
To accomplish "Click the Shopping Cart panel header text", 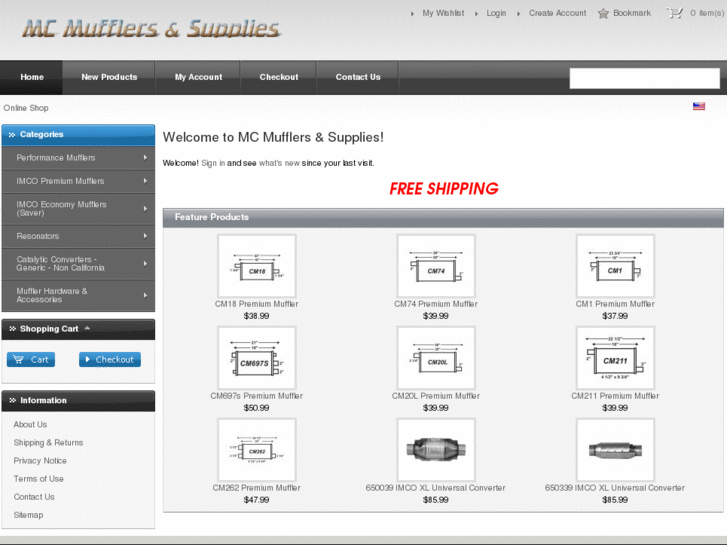I will (x=49, y=328).
